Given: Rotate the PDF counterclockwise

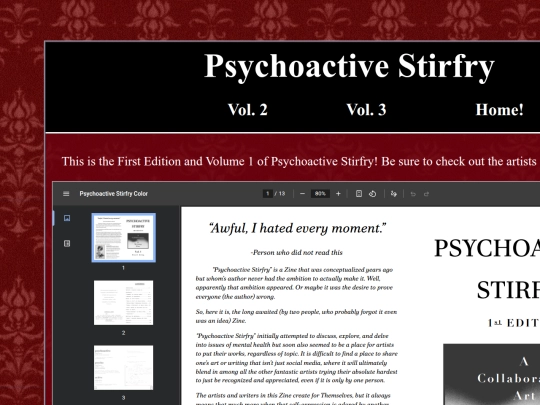Looking at the screenshot, I should [x=372, y=194].
